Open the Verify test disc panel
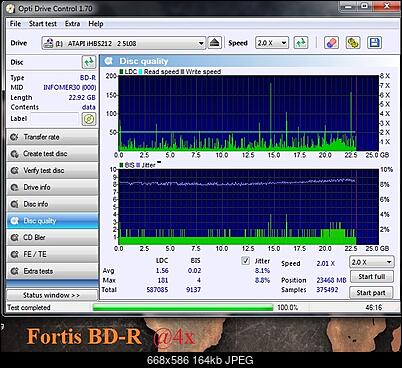The width and height of the screenshot is (402, 368). click(x=52, y=171)
